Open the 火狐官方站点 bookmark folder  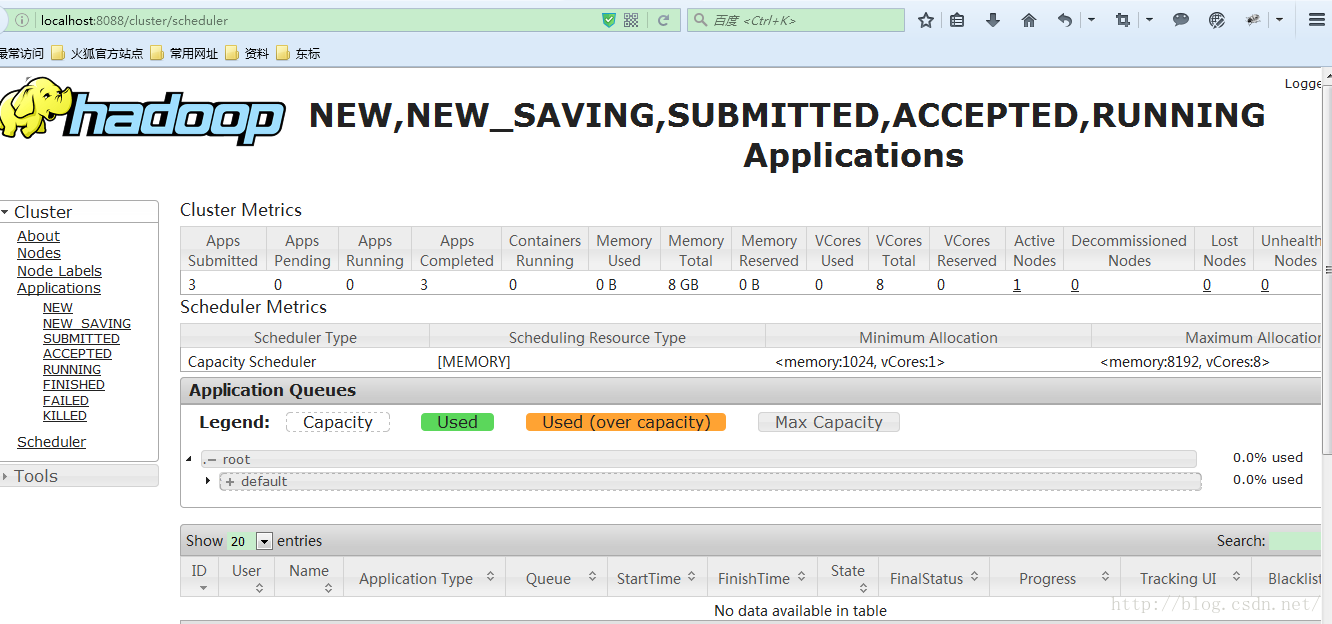pos(97,54)
